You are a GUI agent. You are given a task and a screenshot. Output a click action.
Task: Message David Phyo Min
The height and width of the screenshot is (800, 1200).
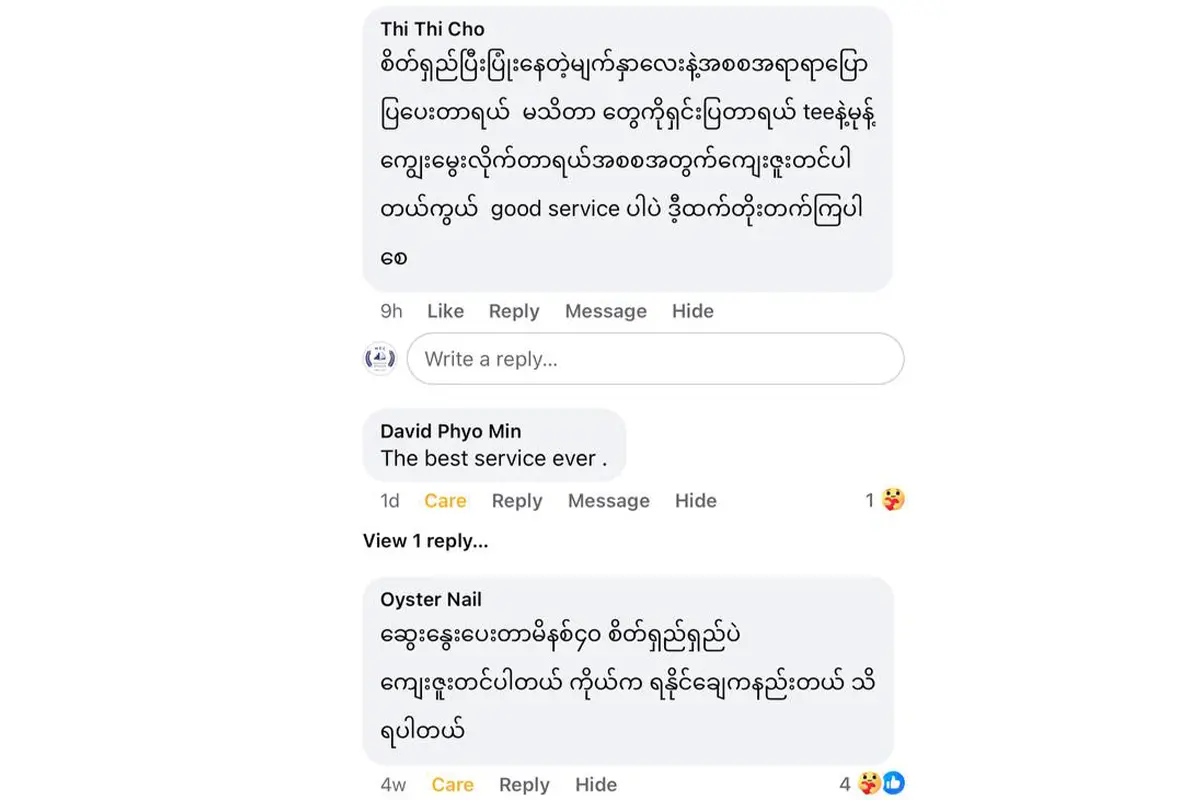tap(608, 500)
